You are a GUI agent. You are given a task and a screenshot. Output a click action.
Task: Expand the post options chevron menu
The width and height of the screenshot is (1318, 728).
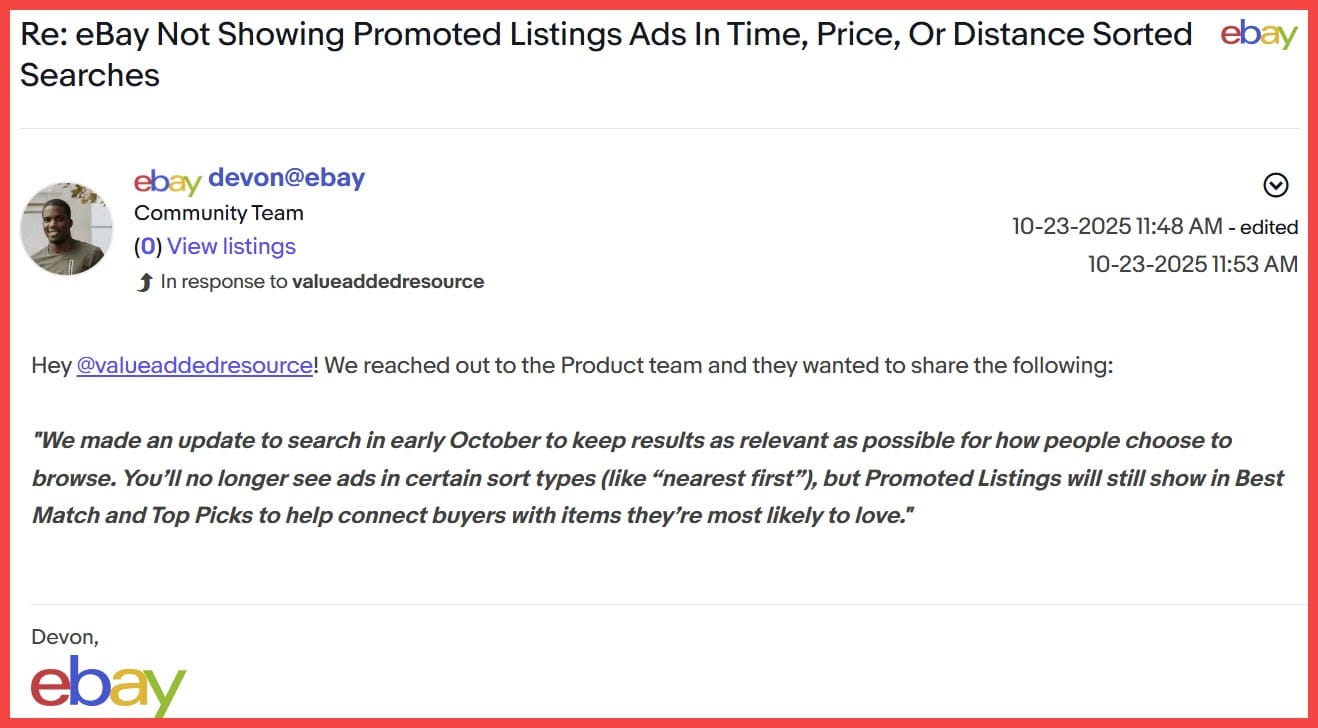[x=1276, y=185]
